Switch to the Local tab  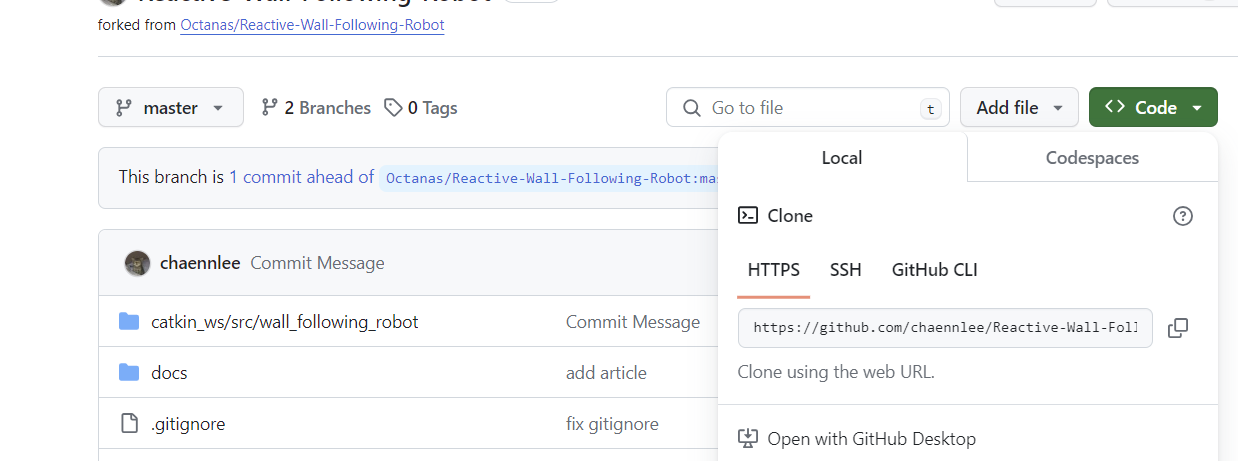pos(842,157)
